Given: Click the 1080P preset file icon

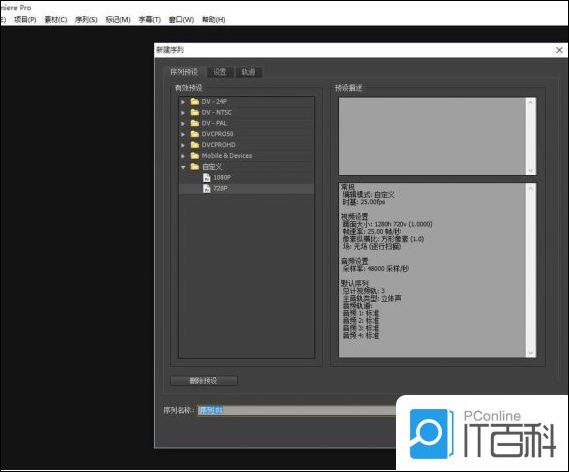Looking at the screenshot, I should pyautogui.click(x=206, y=177).
